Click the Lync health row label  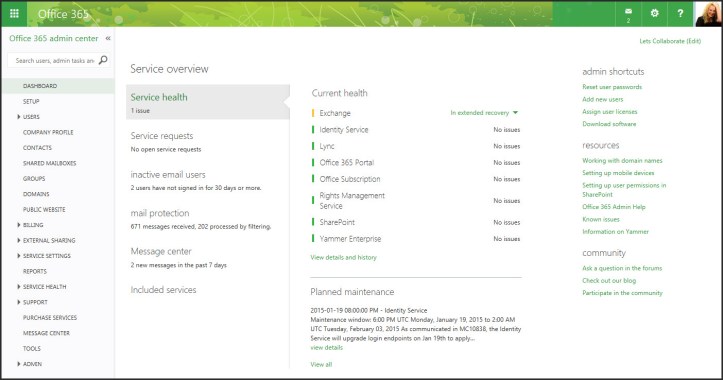click(x=327, y=146)
